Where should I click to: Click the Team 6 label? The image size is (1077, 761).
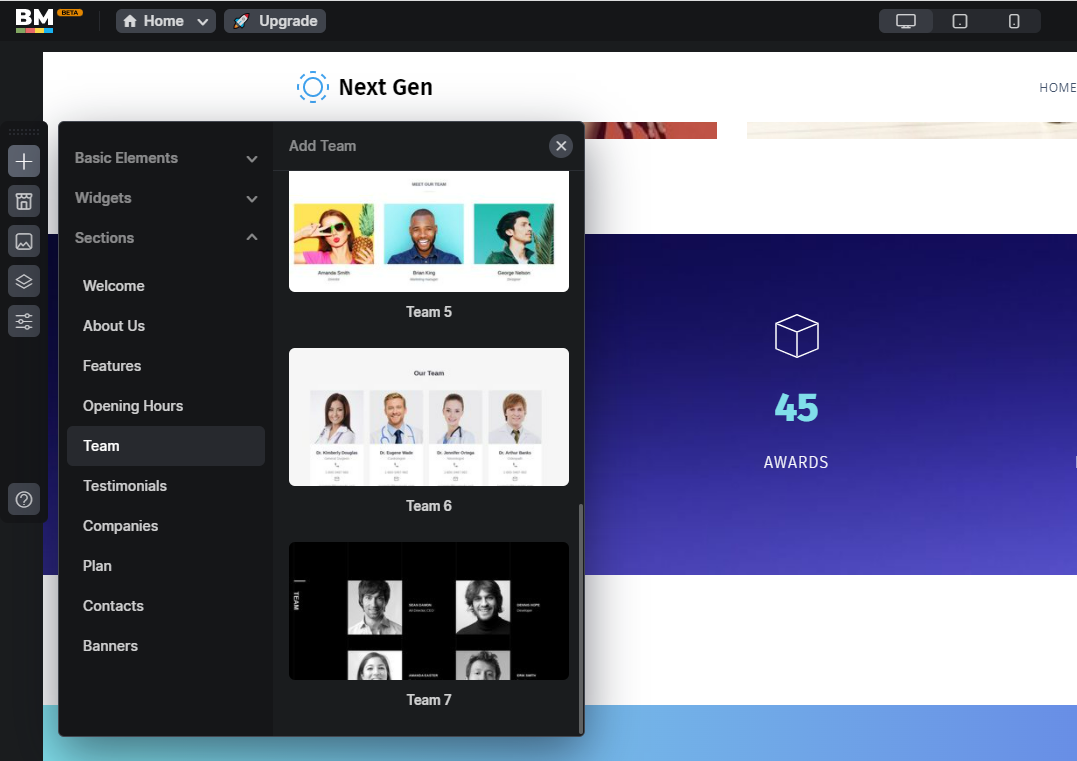tap(429, 506)
